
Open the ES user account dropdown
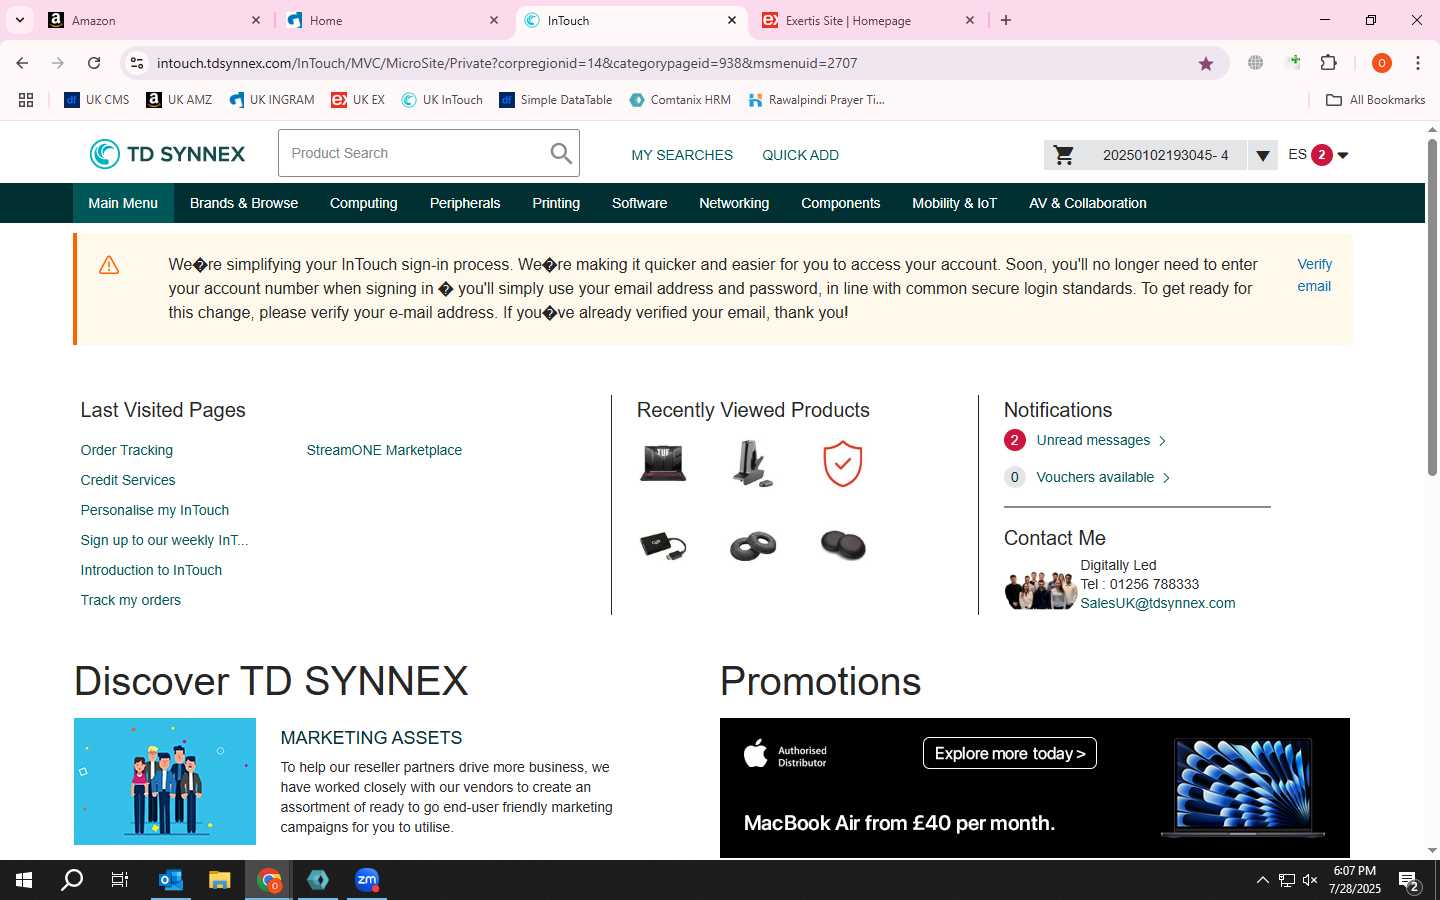coord(1343,155)
